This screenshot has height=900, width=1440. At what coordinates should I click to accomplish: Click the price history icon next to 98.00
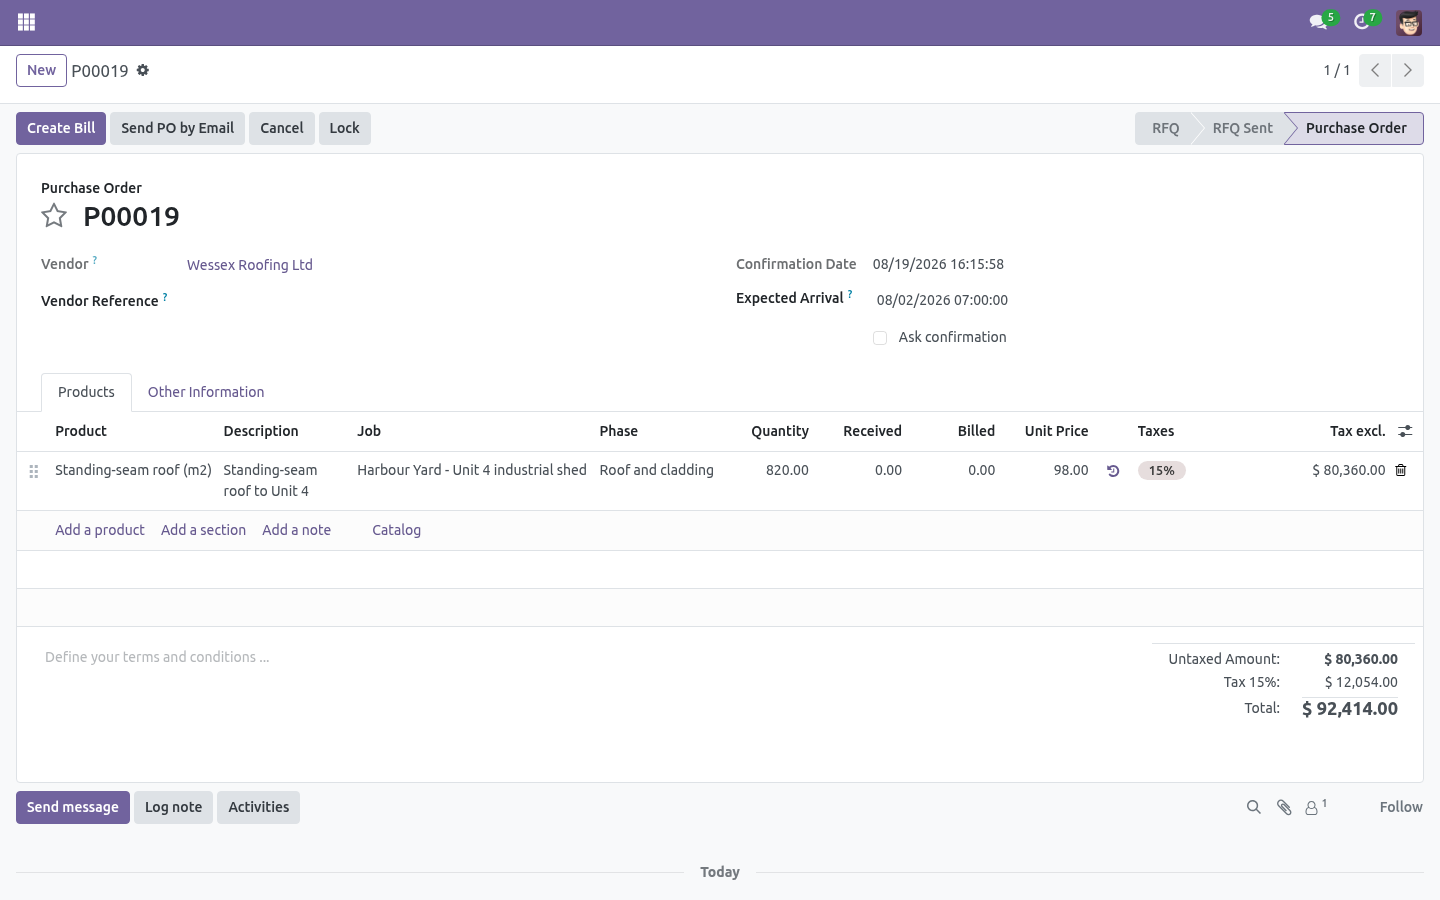(1113, 471)
